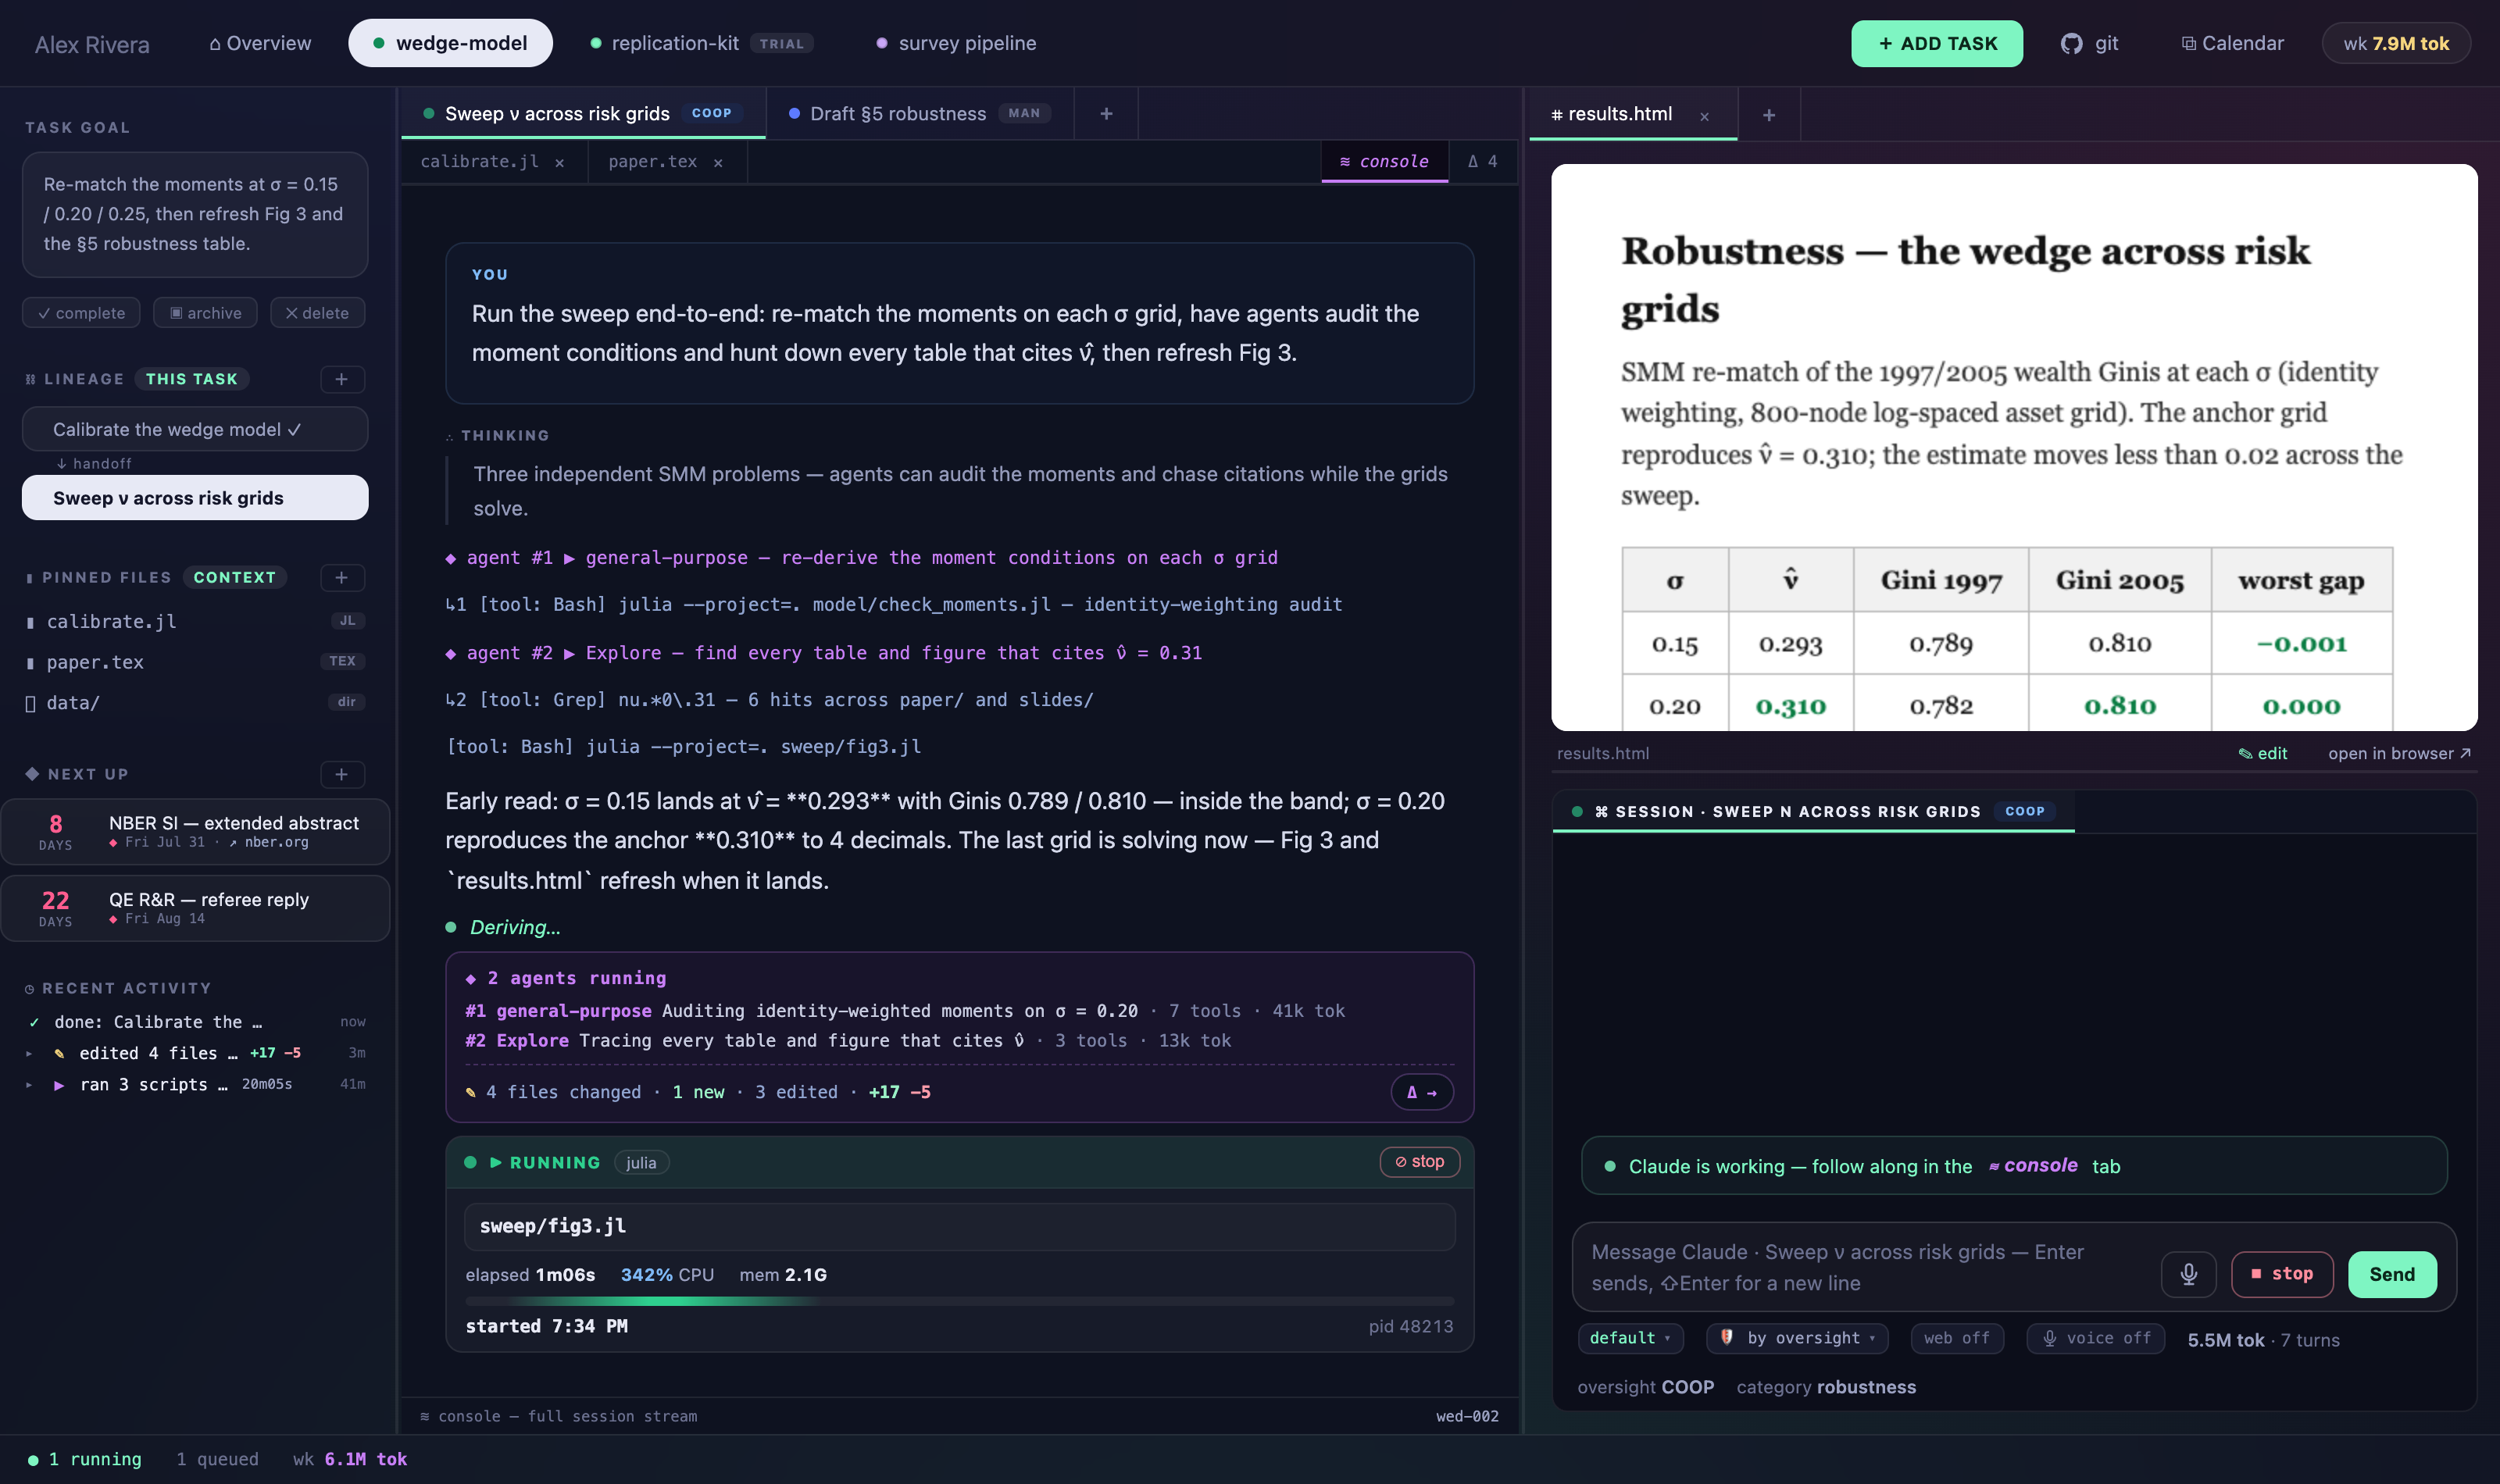Select the Sweep ν across risk grids tab
2500x1484 pixels.
[583, 114]
